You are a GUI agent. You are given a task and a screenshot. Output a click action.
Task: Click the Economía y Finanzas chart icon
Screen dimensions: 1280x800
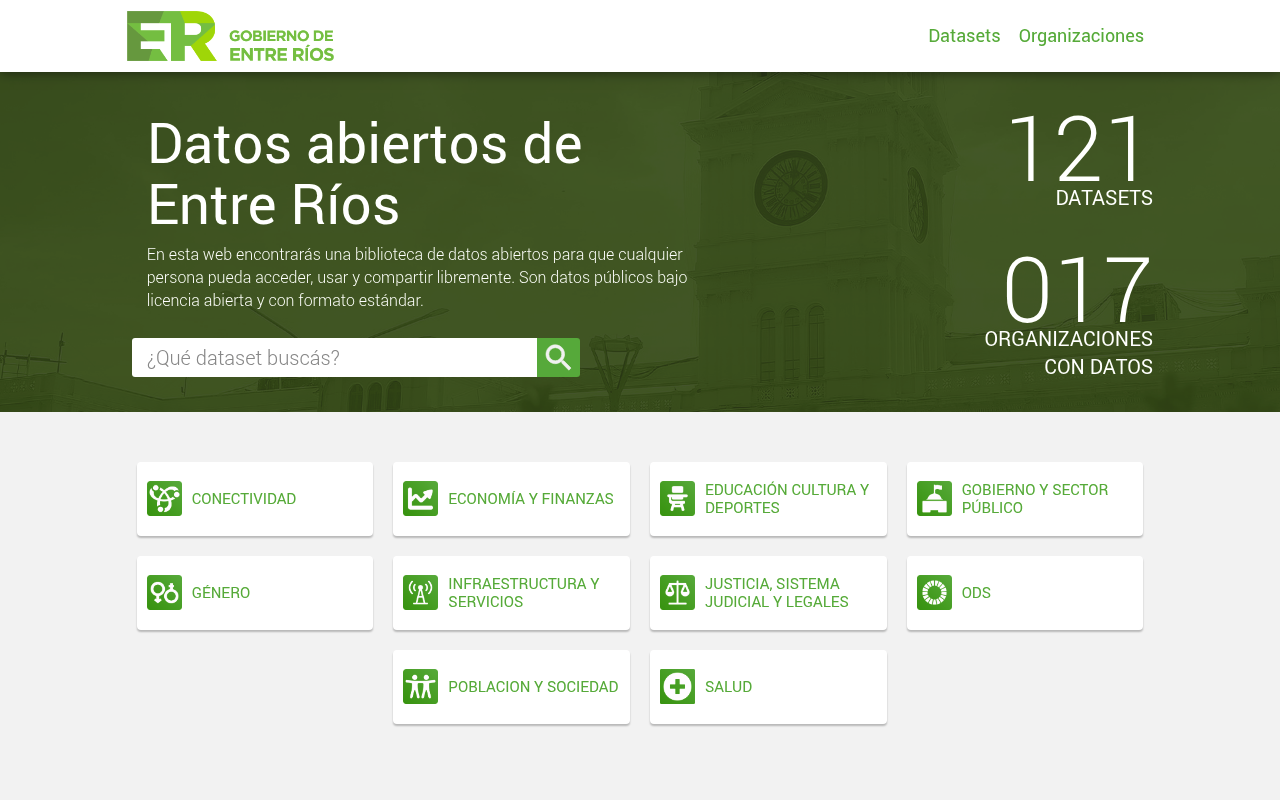(x=420, y=499)
